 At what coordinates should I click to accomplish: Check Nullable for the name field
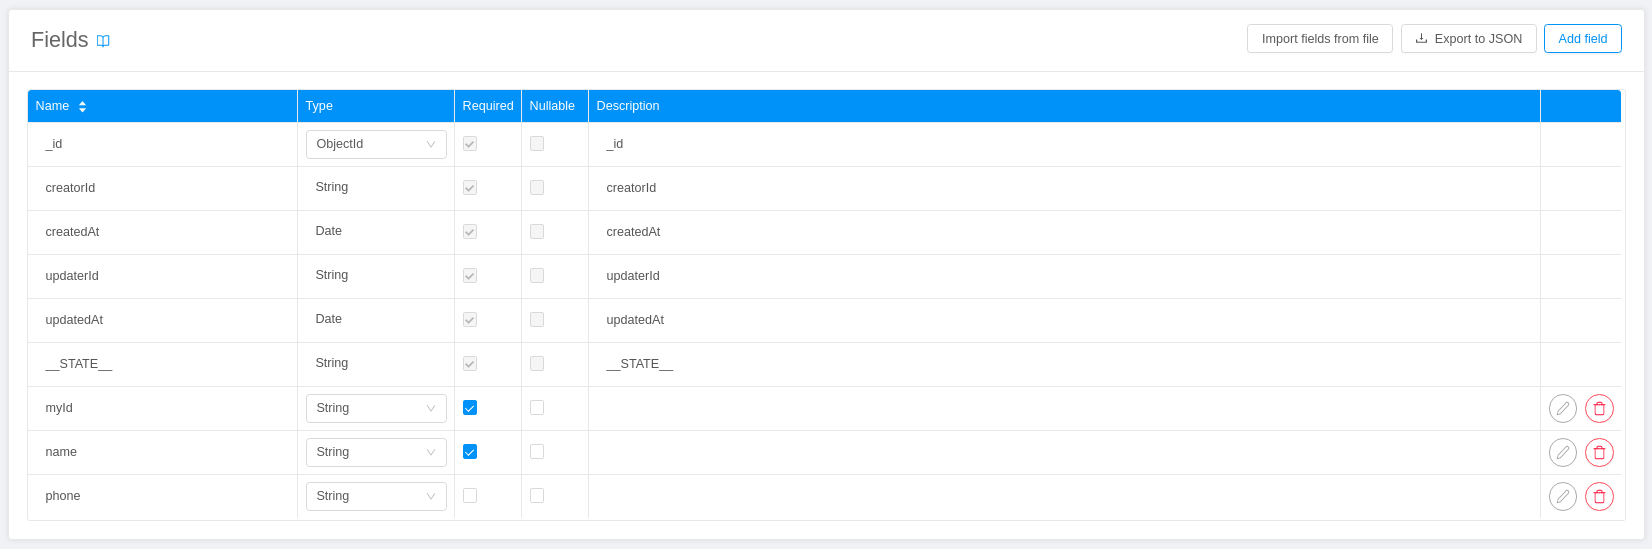point(537,452)
